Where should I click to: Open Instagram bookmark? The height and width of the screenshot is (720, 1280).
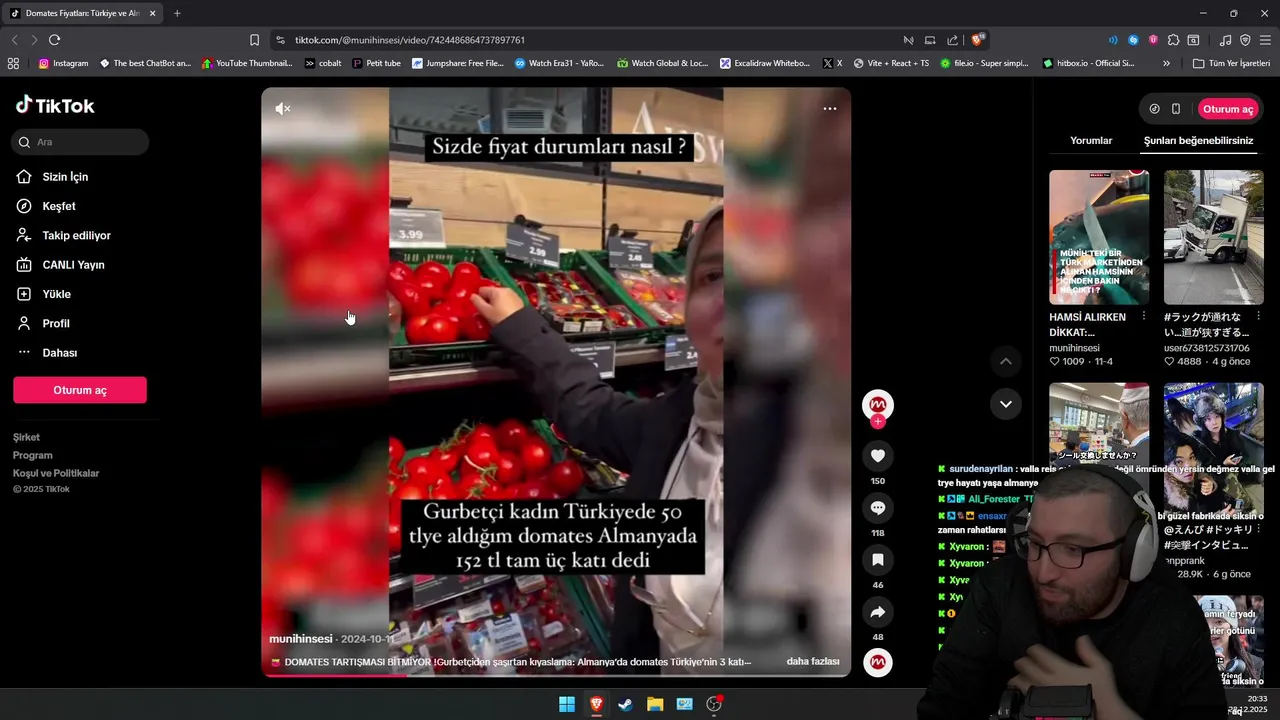click(x=63, y=63)
